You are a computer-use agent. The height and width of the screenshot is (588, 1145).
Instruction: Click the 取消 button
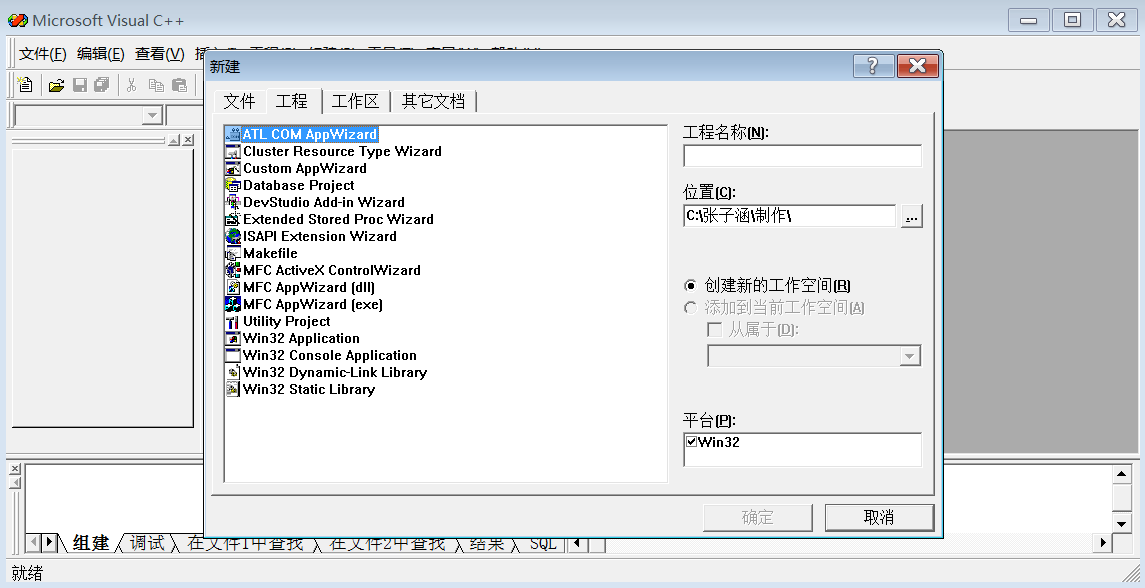(879, 517)
